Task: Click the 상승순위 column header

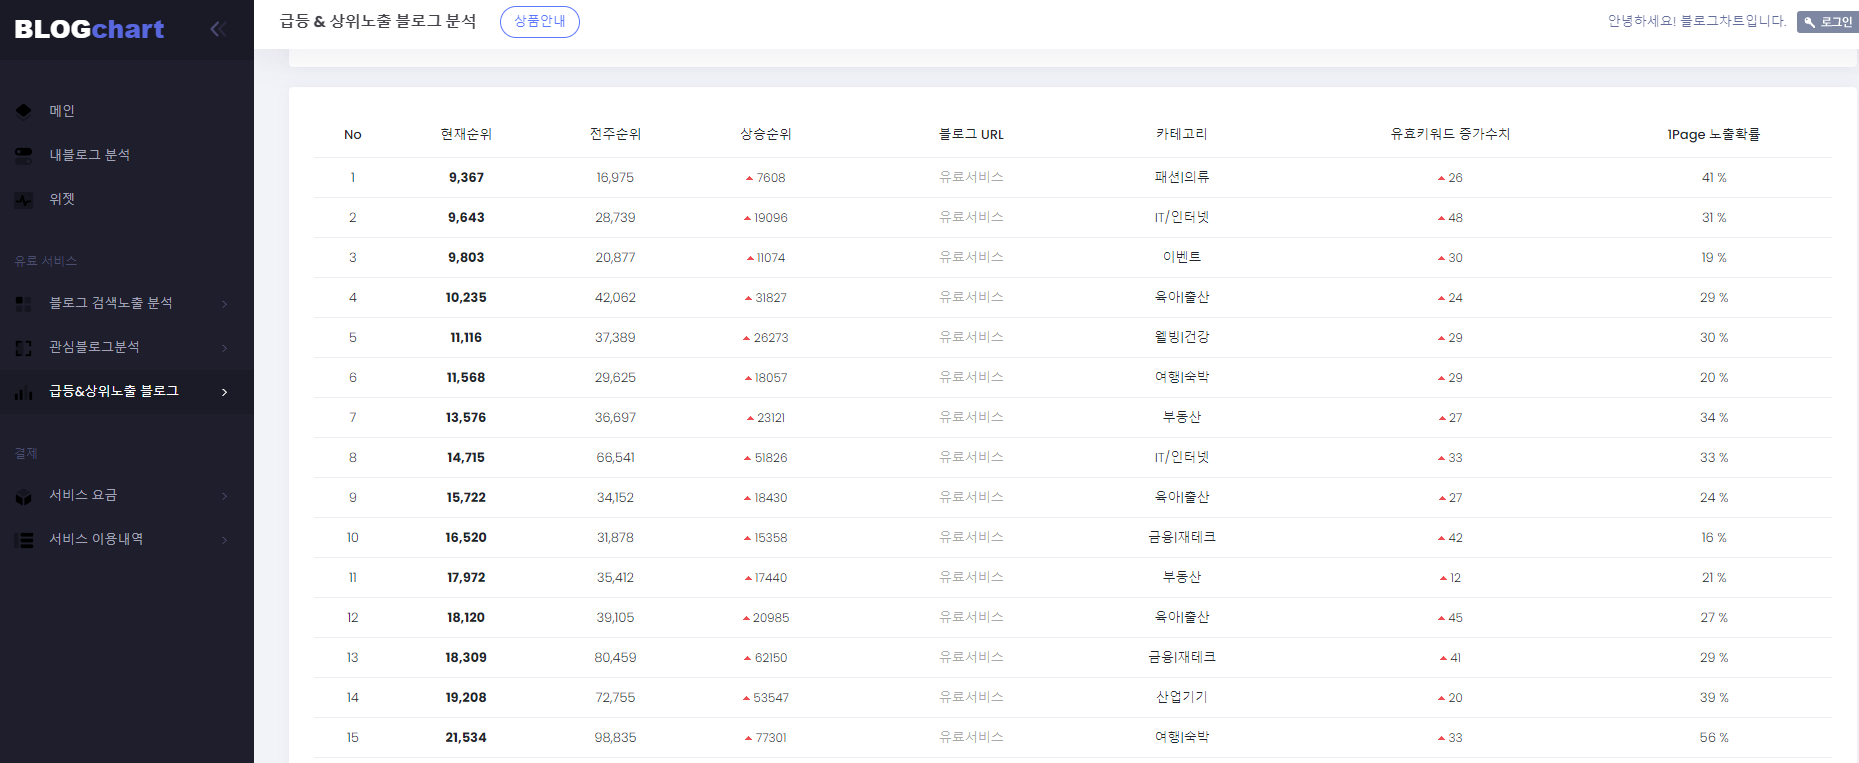Action: click(x=766, y=134)
